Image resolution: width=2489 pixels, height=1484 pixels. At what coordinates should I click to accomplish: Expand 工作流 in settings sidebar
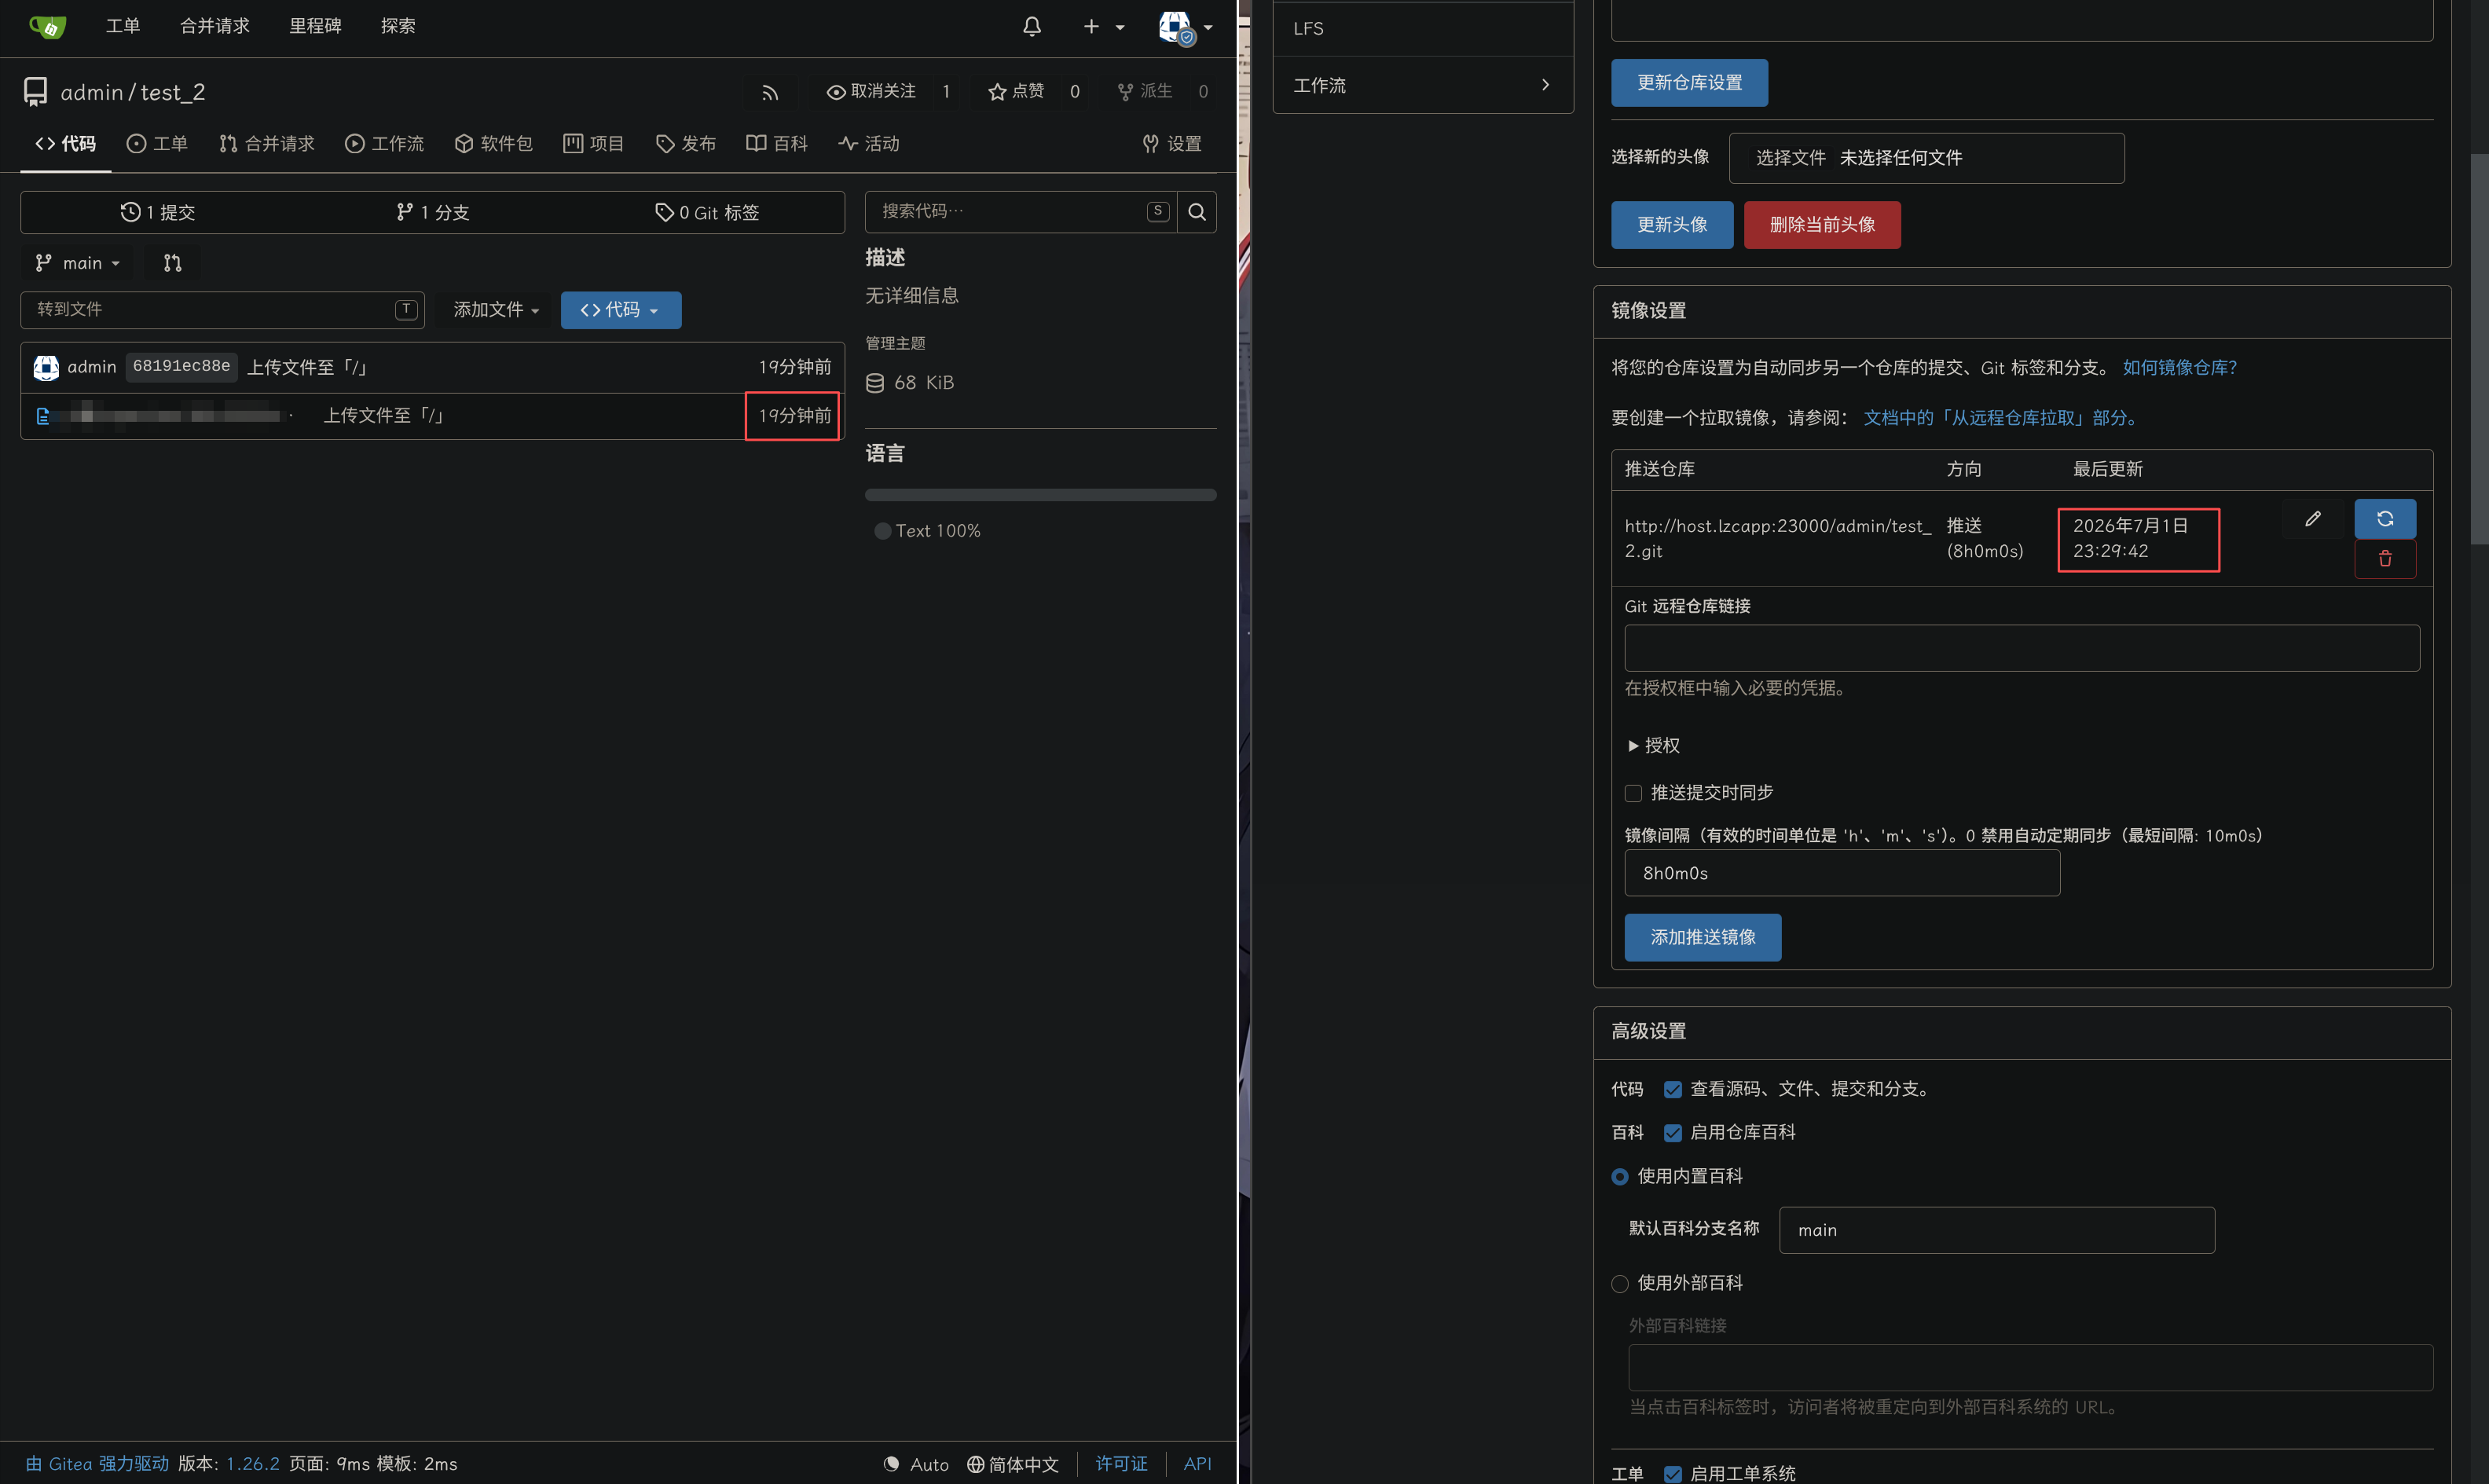[1422, 85]
